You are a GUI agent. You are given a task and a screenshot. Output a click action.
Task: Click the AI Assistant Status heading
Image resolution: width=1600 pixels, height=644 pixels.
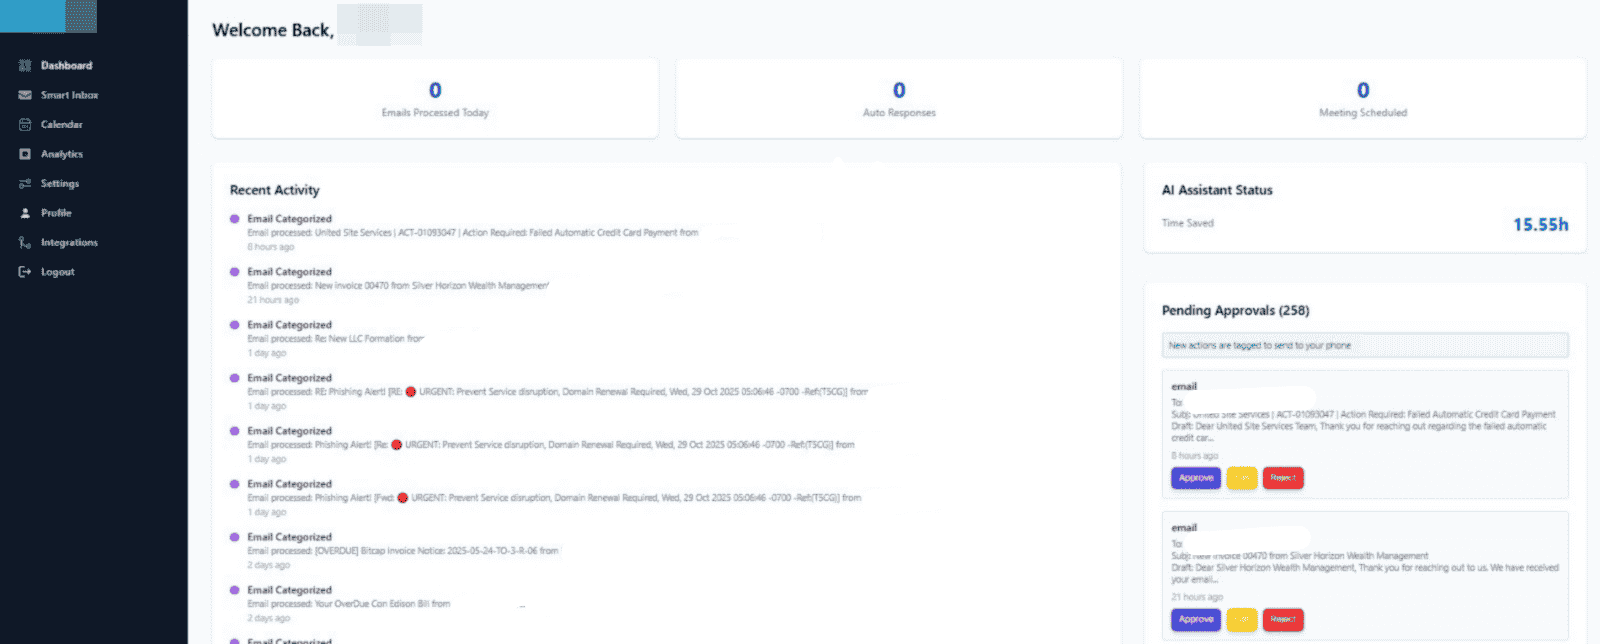tap(1217, 190)
